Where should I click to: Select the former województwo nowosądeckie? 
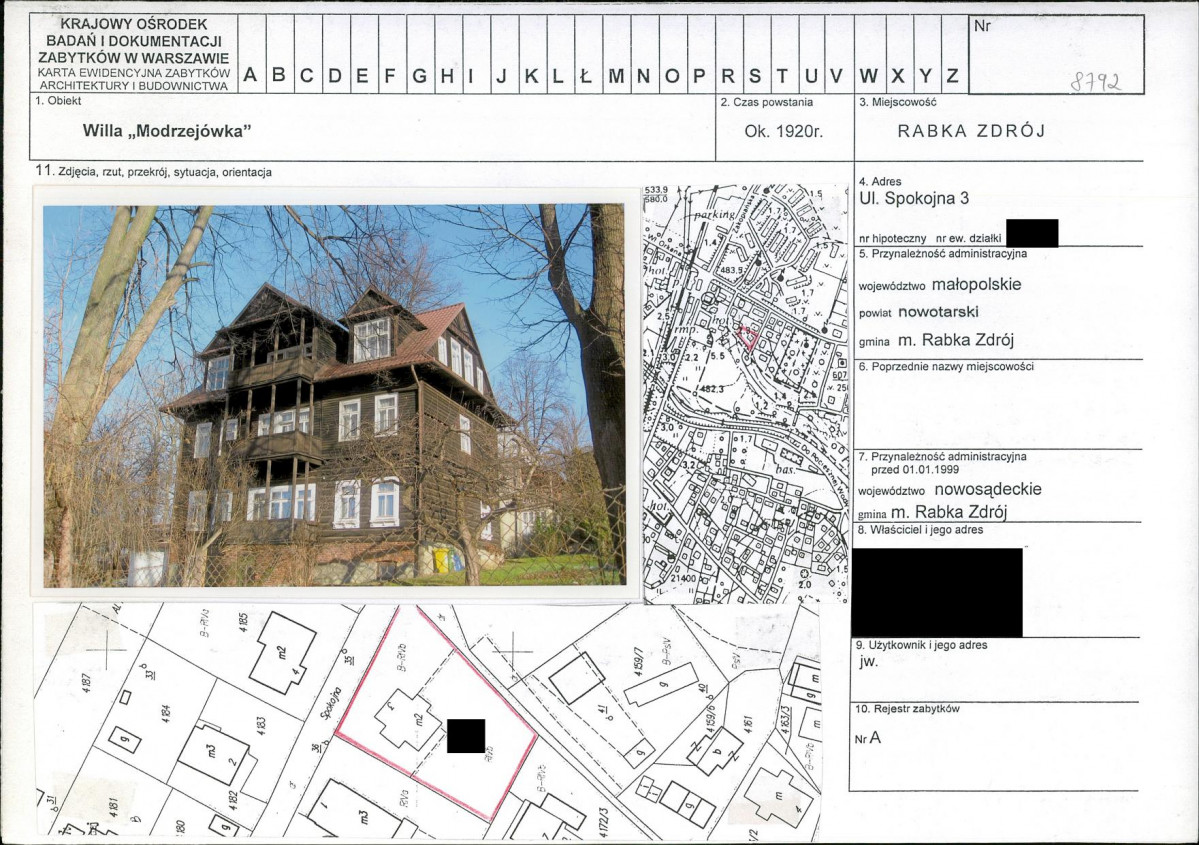tap(987, 489)
